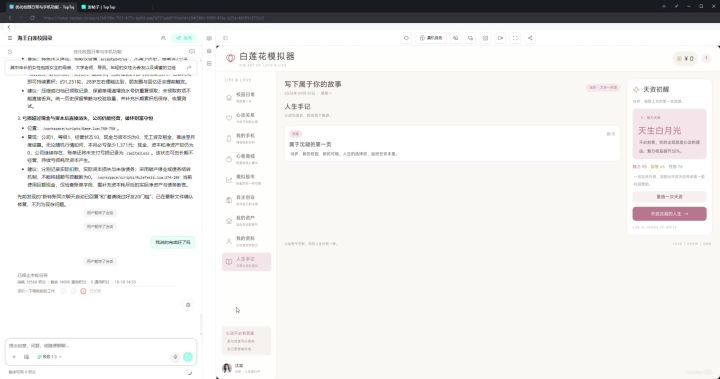Click the 写下属于你的故事 heading
The image size is (720, 379).
[x=313, y=84]
